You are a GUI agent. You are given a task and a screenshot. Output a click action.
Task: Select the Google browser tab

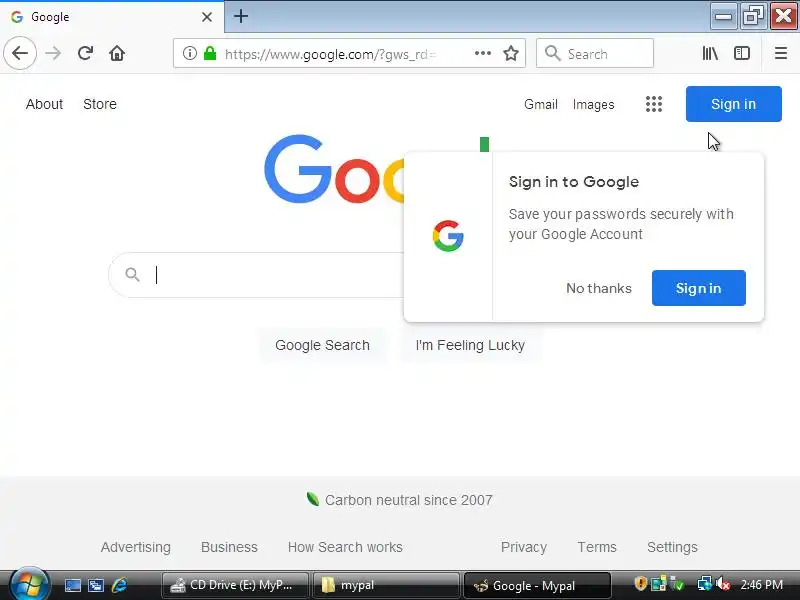[112, 17]
